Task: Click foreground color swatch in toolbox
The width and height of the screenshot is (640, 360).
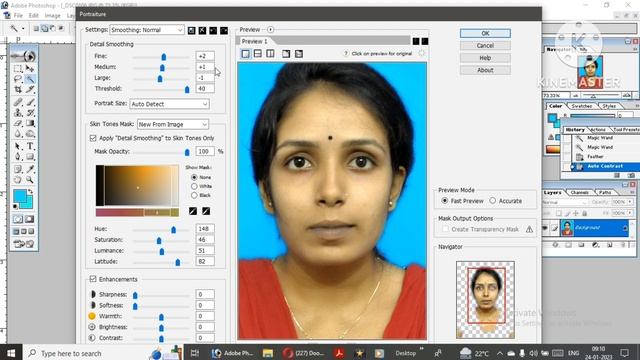Action: click(x=19, y=196)
